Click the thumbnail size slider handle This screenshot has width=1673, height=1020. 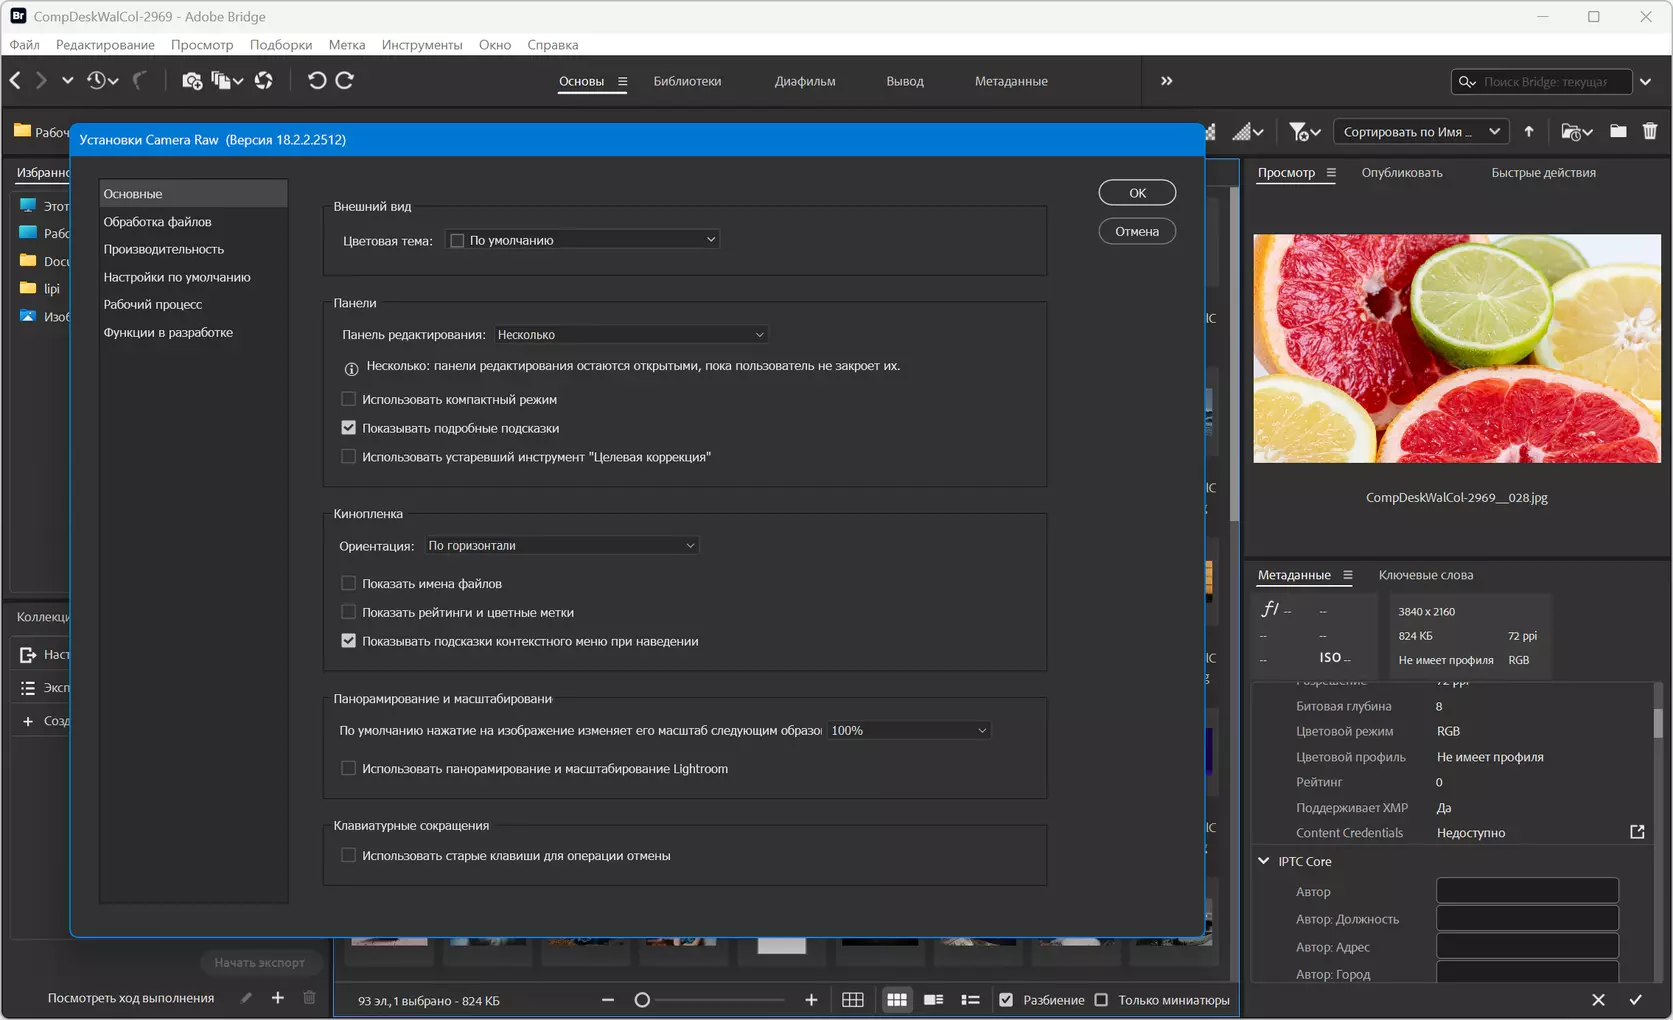click(642, 1000)
